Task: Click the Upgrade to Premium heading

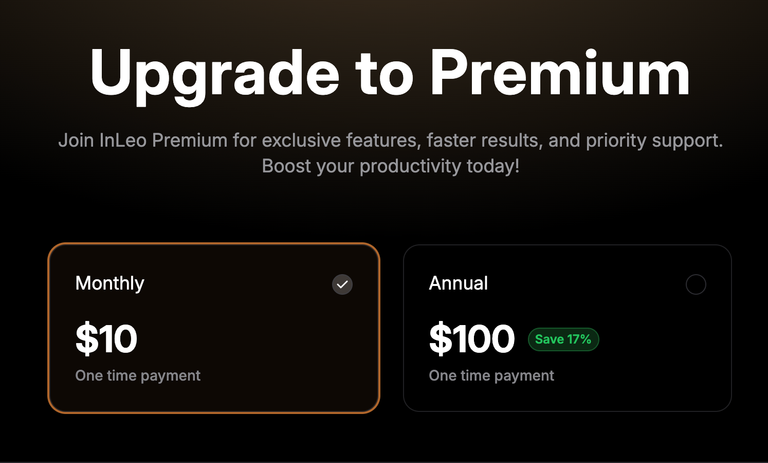Action: [390, 74]
